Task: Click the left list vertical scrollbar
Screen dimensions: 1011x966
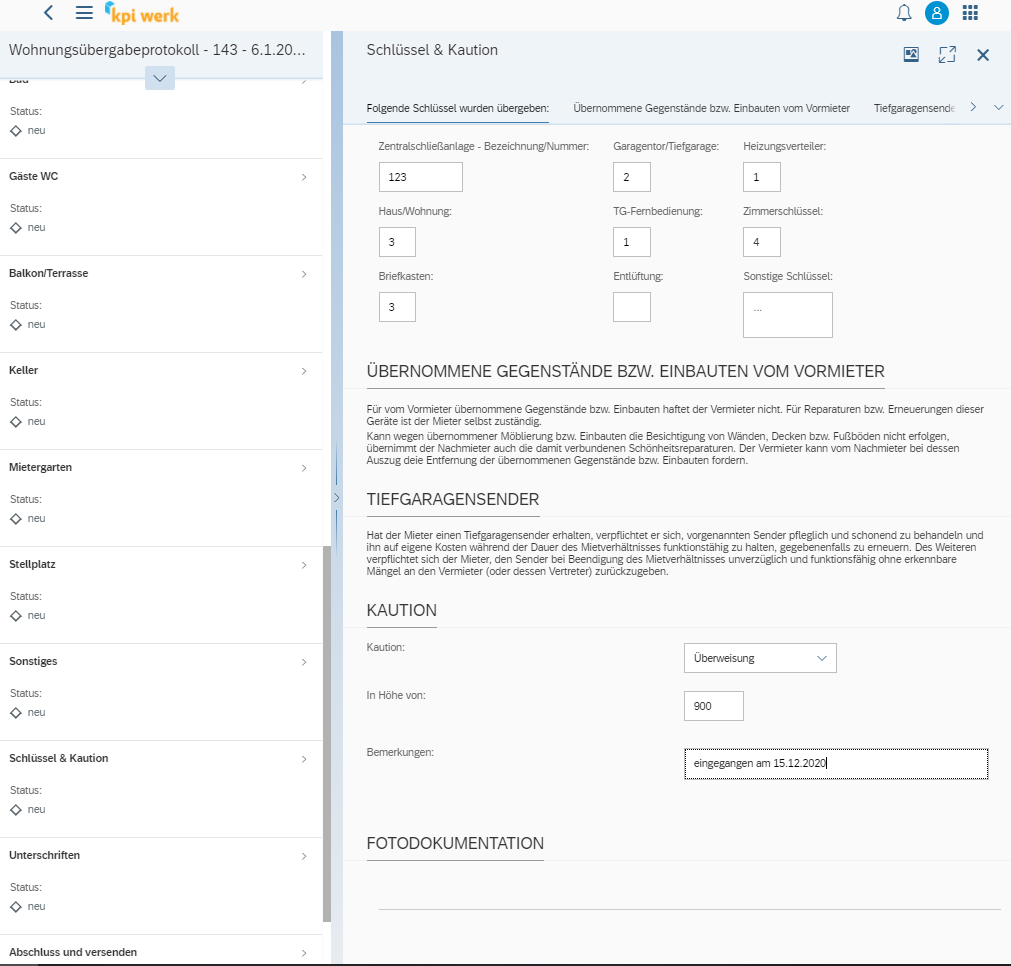Action: tap(327, 734)
